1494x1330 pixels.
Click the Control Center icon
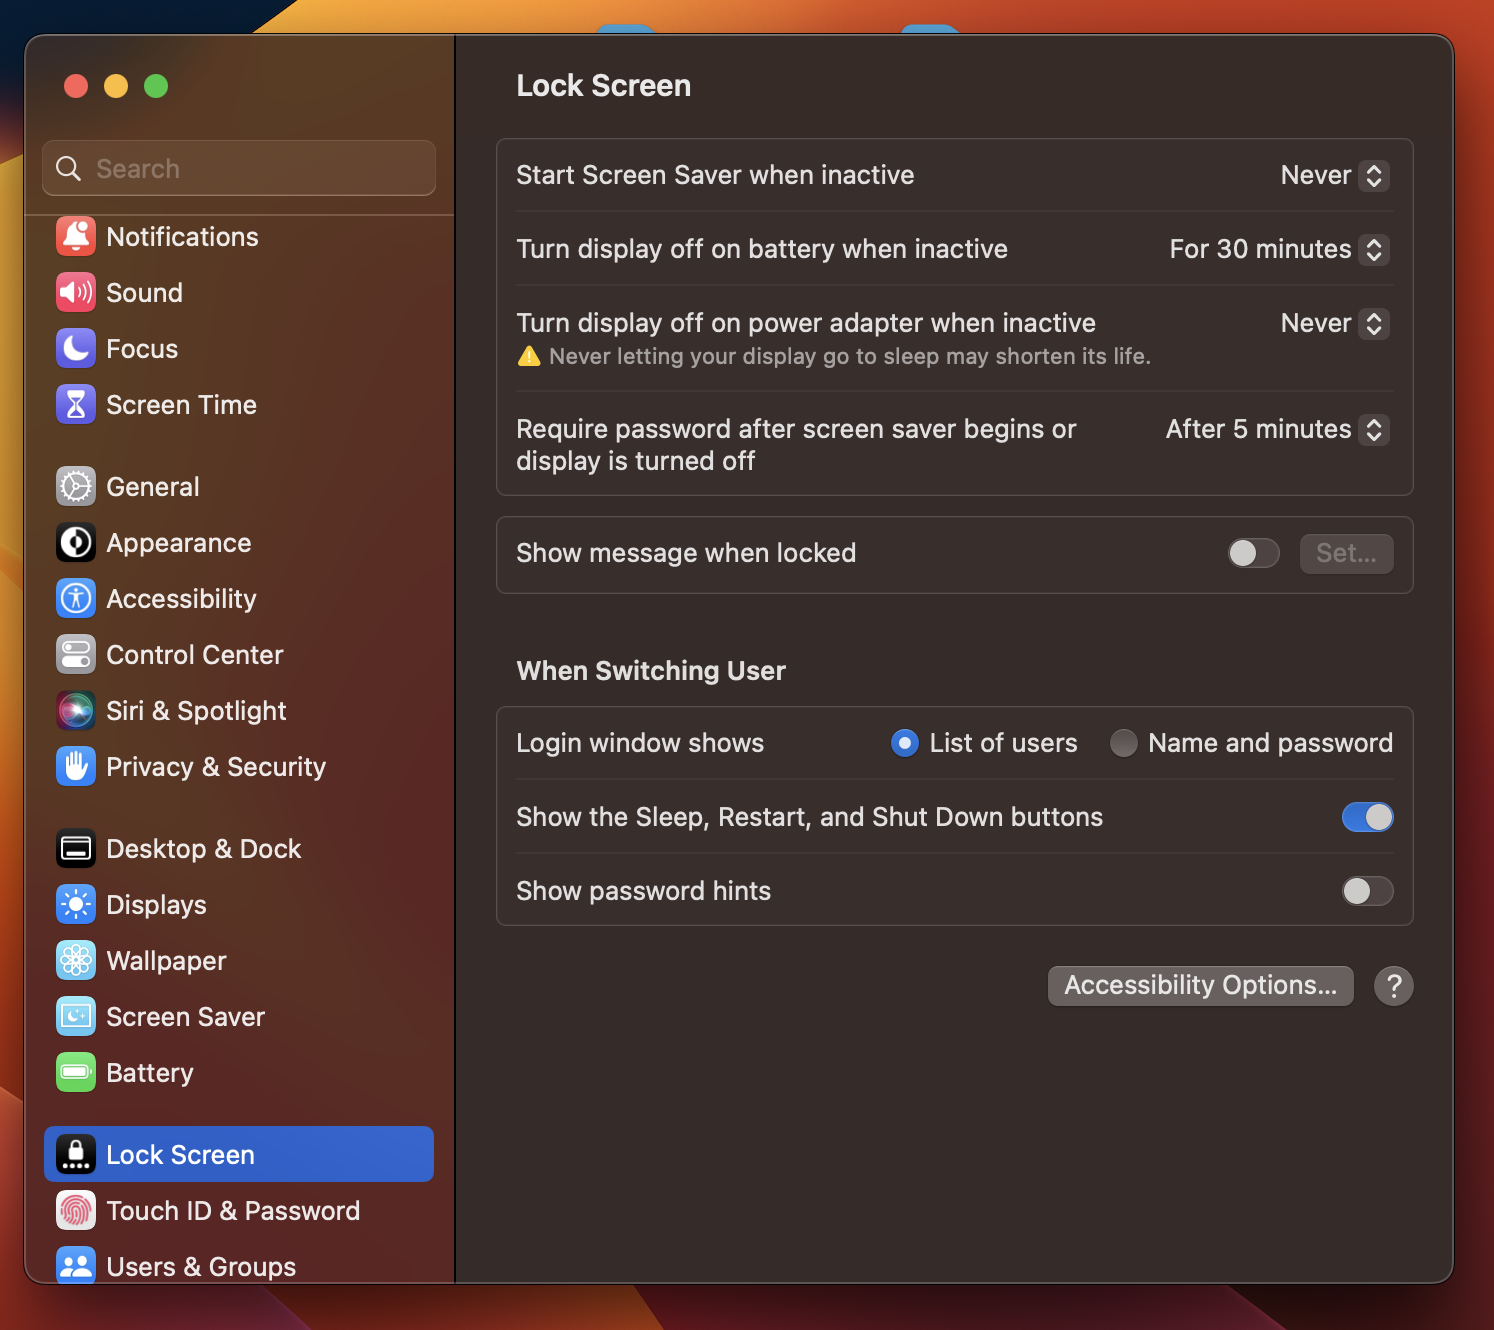76,655
